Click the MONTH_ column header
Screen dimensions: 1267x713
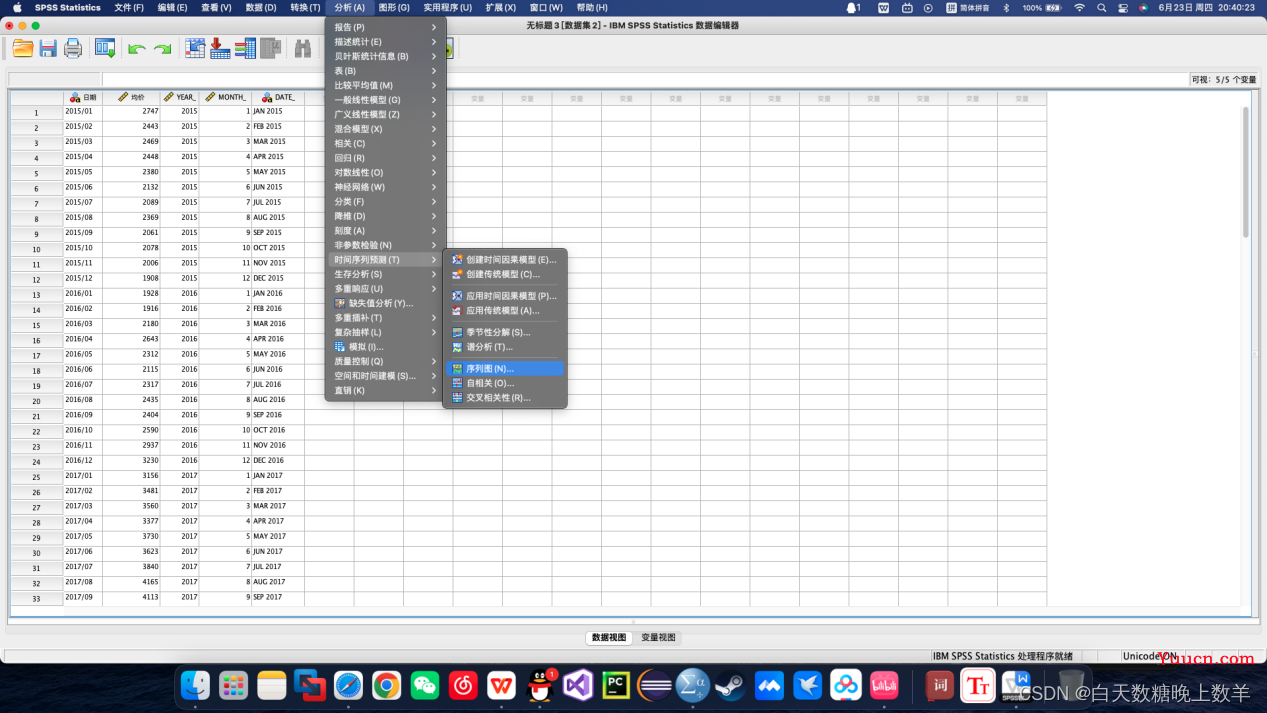tap(225, 98)
